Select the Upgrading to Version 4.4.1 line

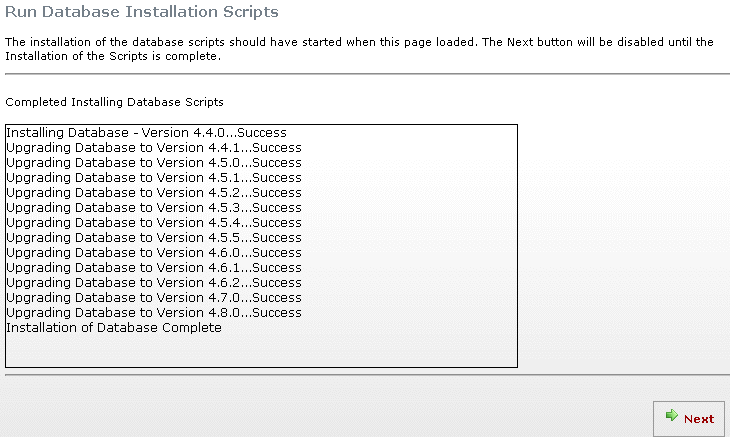click(x=154, y=148)
